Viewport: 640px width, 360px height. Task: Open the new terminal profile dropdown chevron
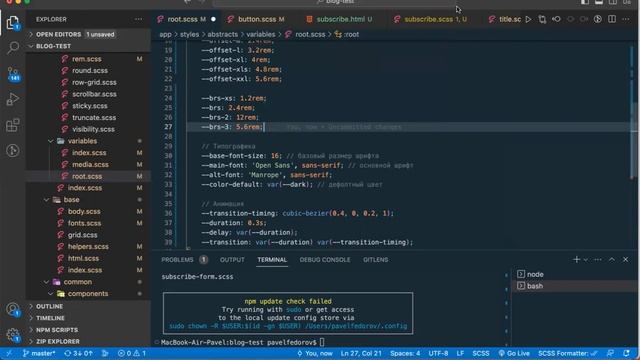point(586,260)
